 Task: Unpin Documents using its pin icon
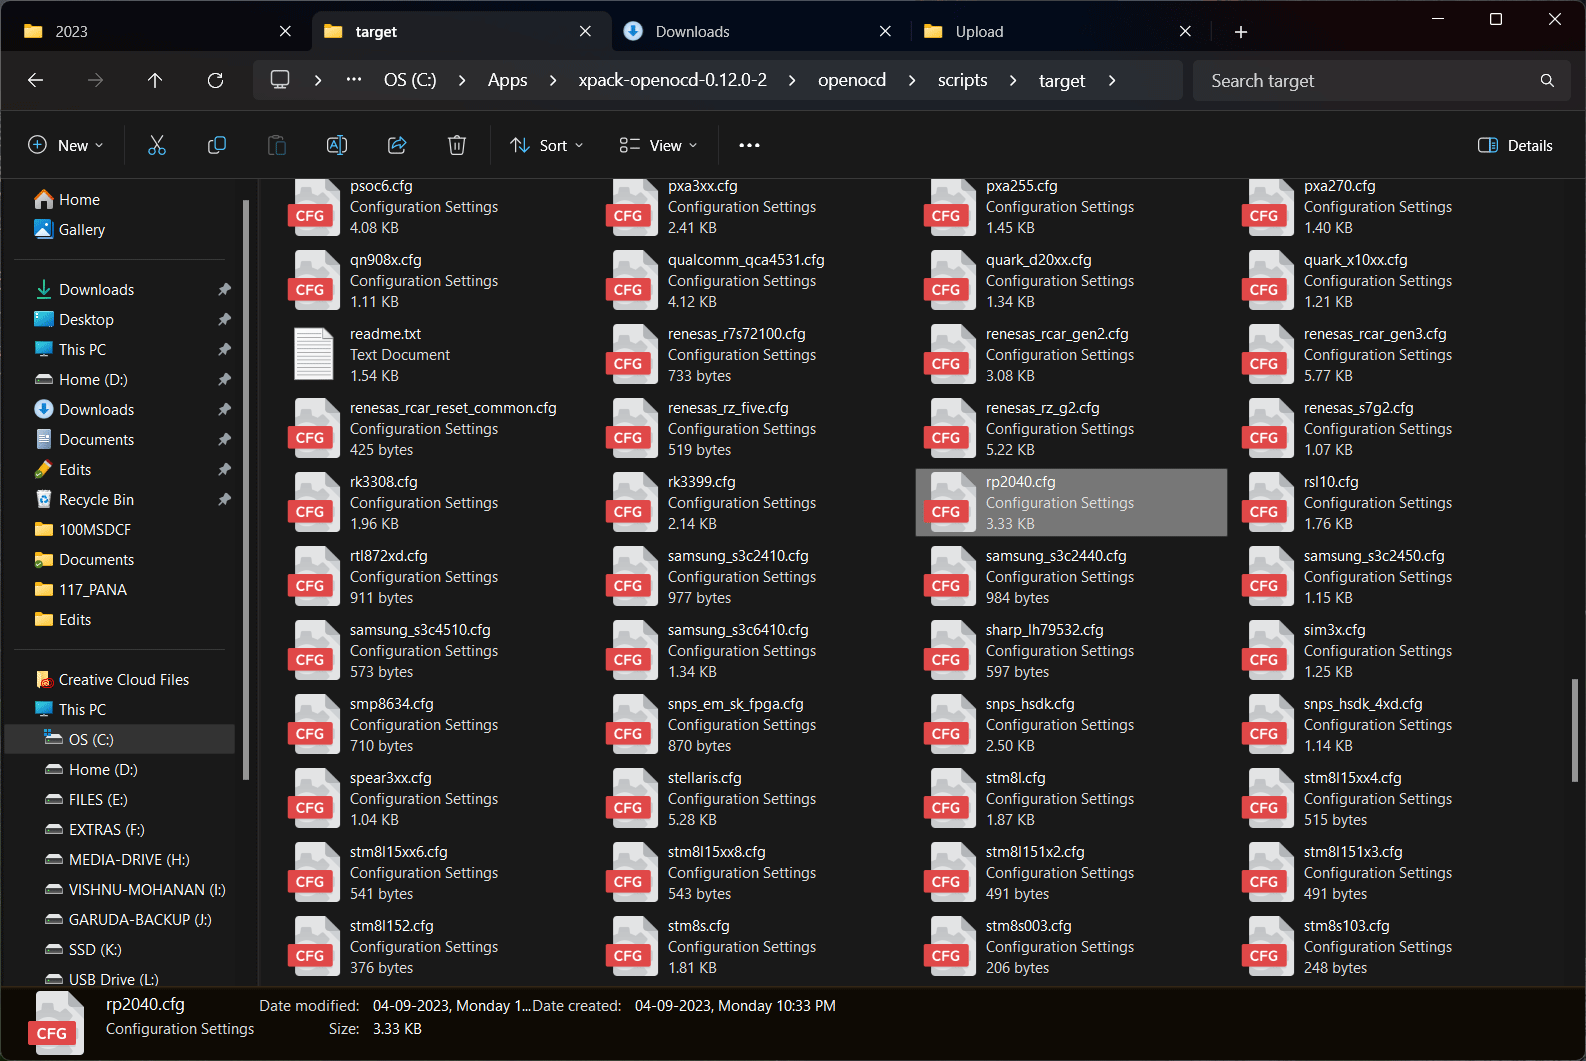[x=224, y=439]
